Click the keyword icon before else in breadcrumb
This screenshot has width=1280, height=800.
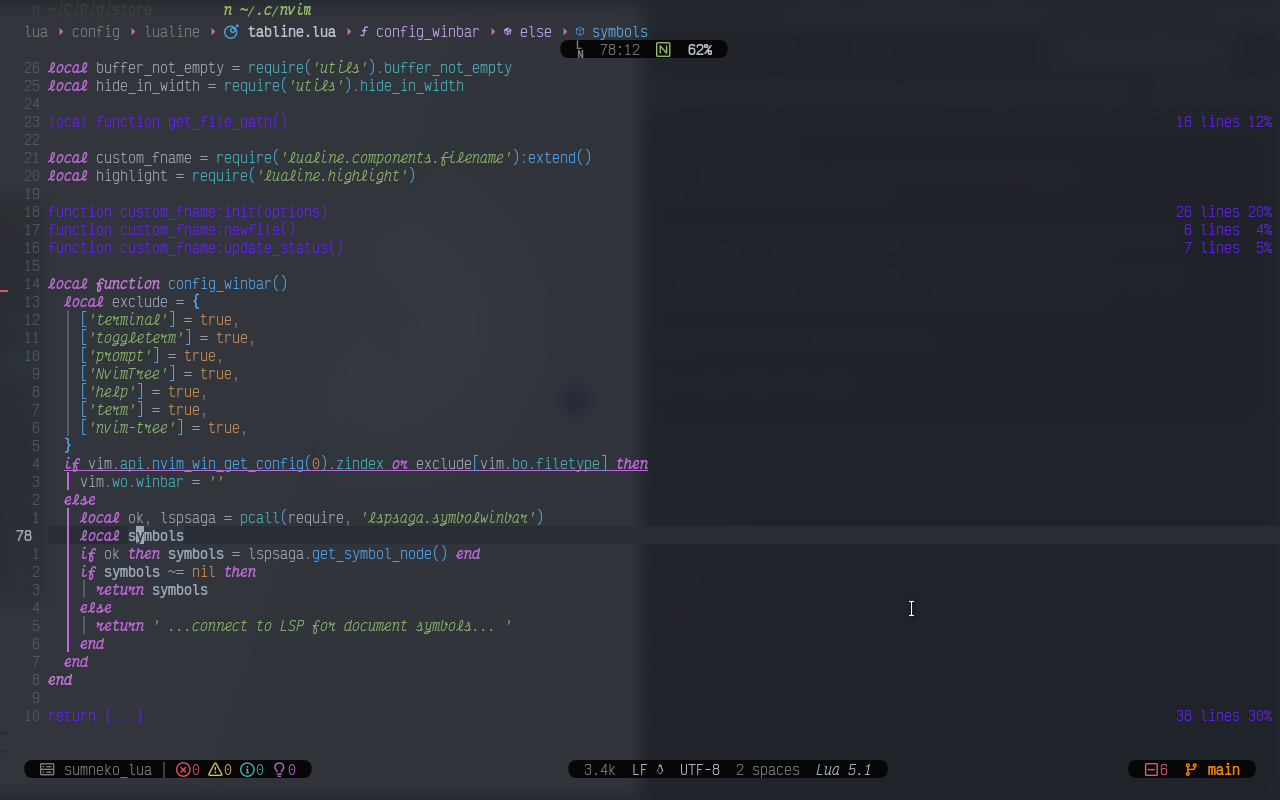click(x=507, y=31)
